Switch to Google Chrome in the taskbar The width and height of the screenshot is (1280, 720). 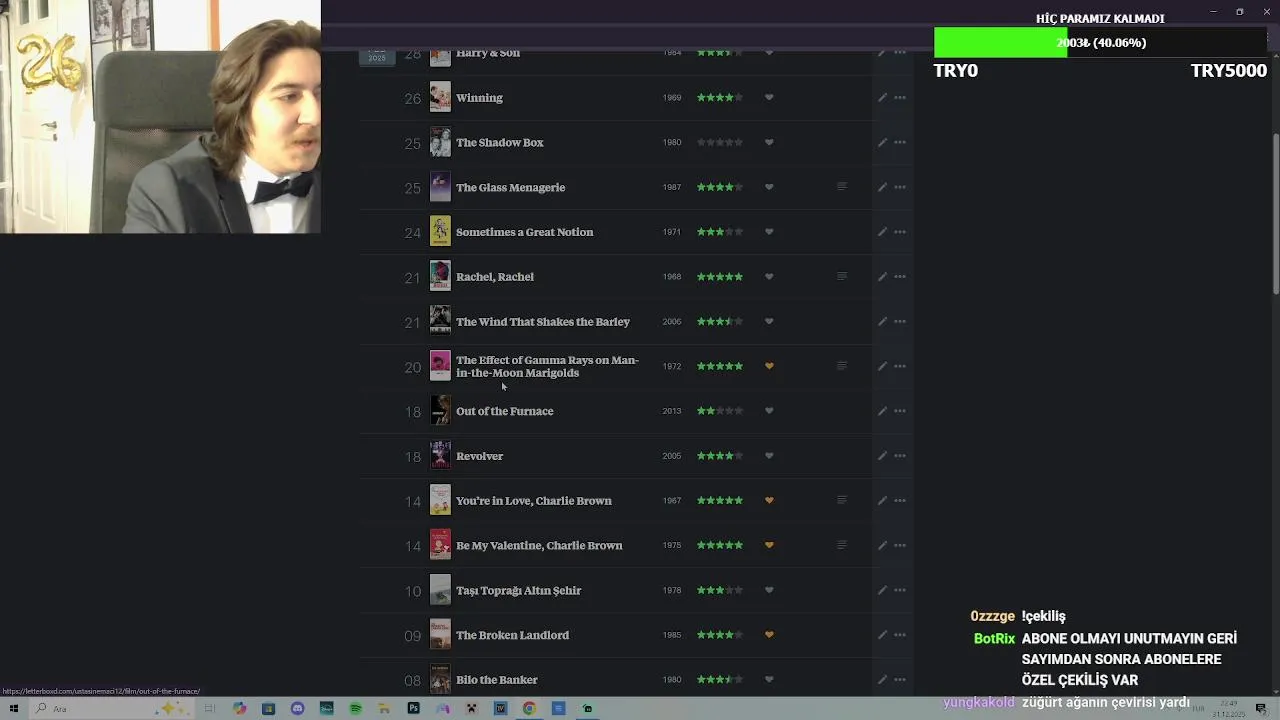click(529, 708)
